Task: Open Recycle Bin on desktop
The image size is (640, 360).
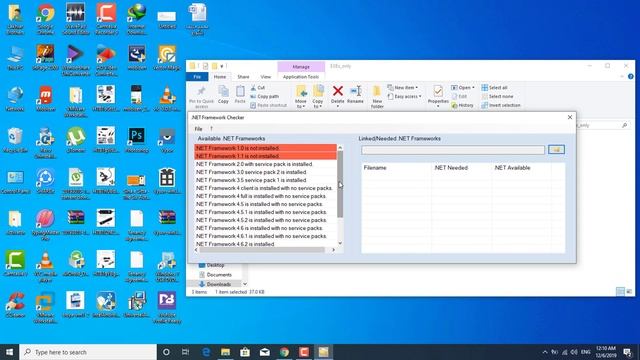Action: 15,140
